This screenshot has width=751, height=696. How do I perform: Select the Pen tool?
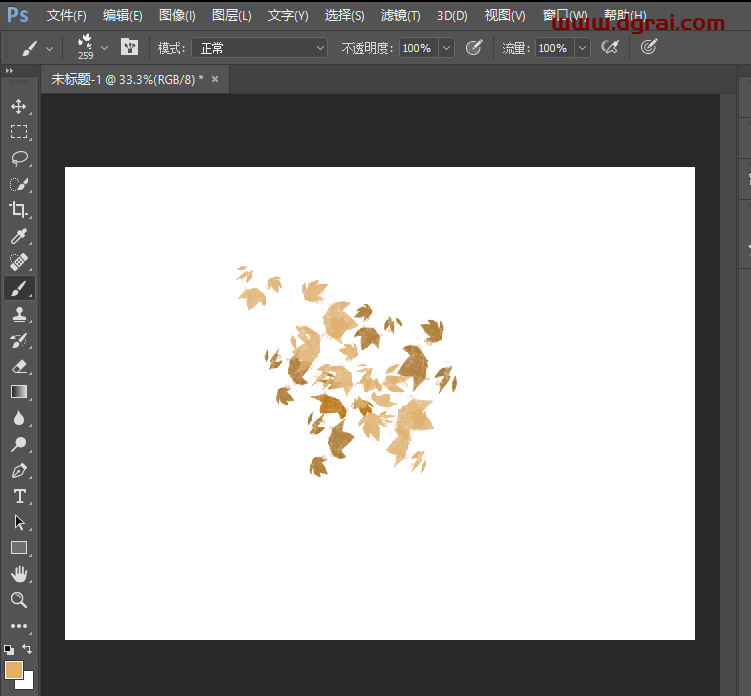click(x=19, y=470)
